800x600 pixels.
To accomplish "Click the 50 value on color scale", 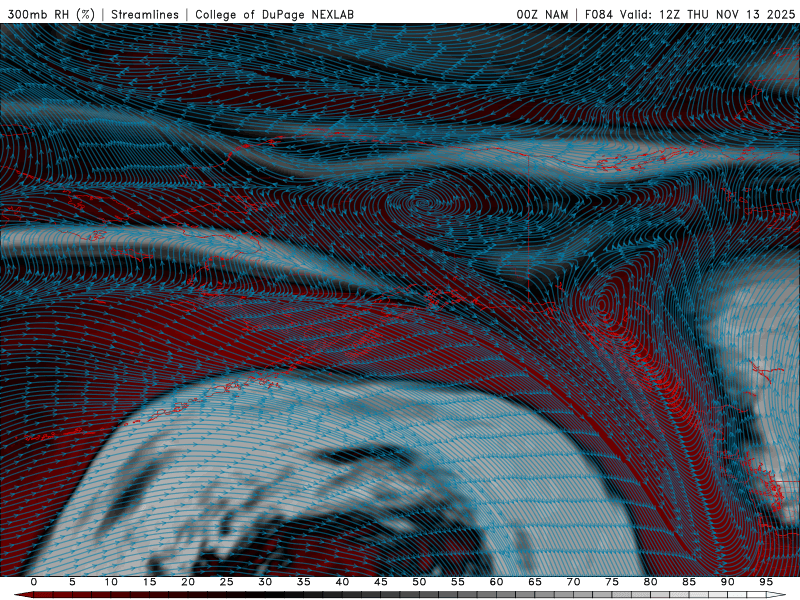I will pyautogui.click(x=419, y=582).
